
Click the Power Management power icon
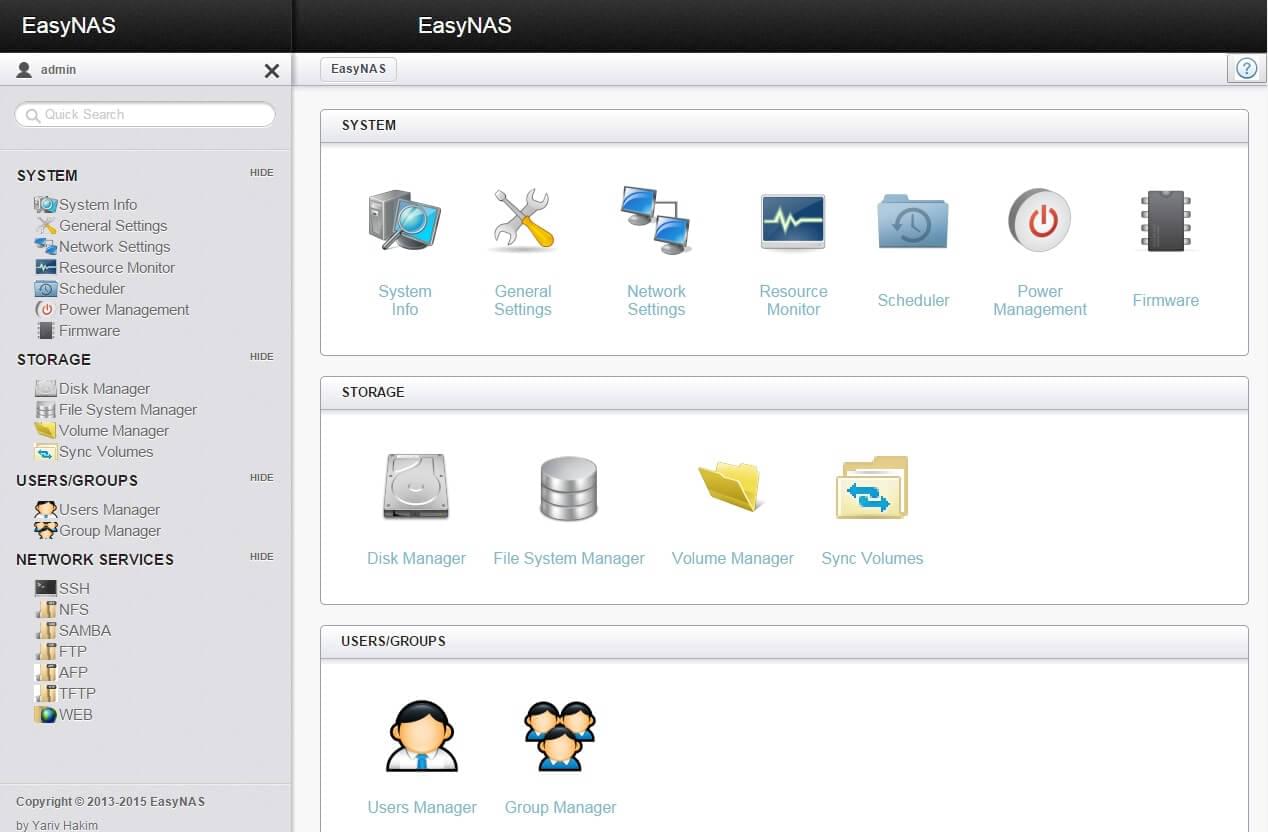[x=1039, y=220]
